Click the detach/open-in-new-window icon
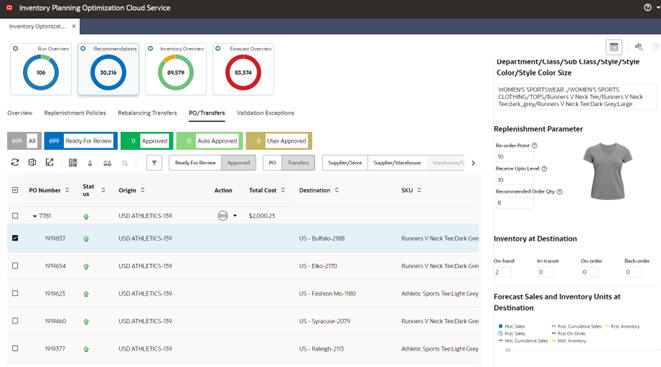This screenshot has width=661, height=367. pyautogui.click(x=49, y=162)
